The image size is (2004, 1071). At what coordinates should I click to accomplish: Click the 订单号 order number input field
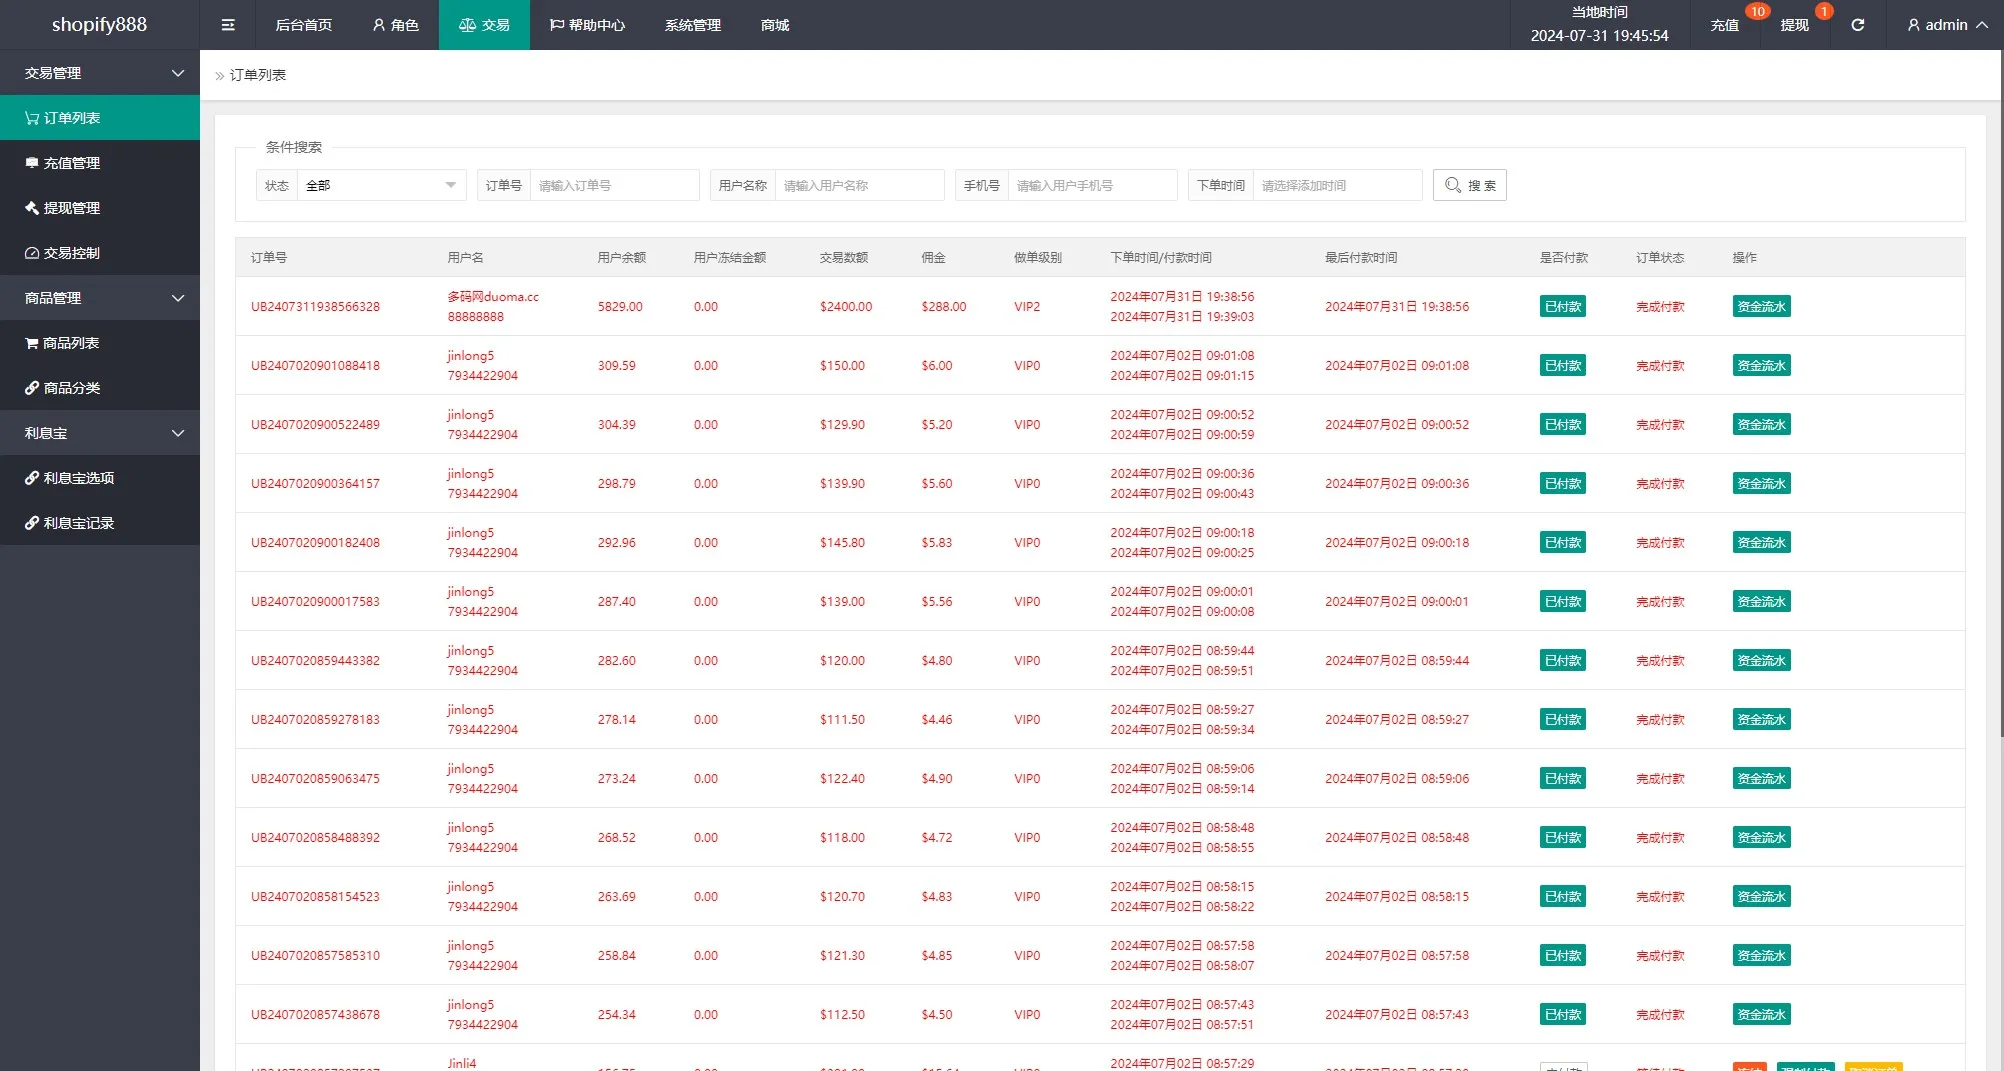click(x=614, y=185)
